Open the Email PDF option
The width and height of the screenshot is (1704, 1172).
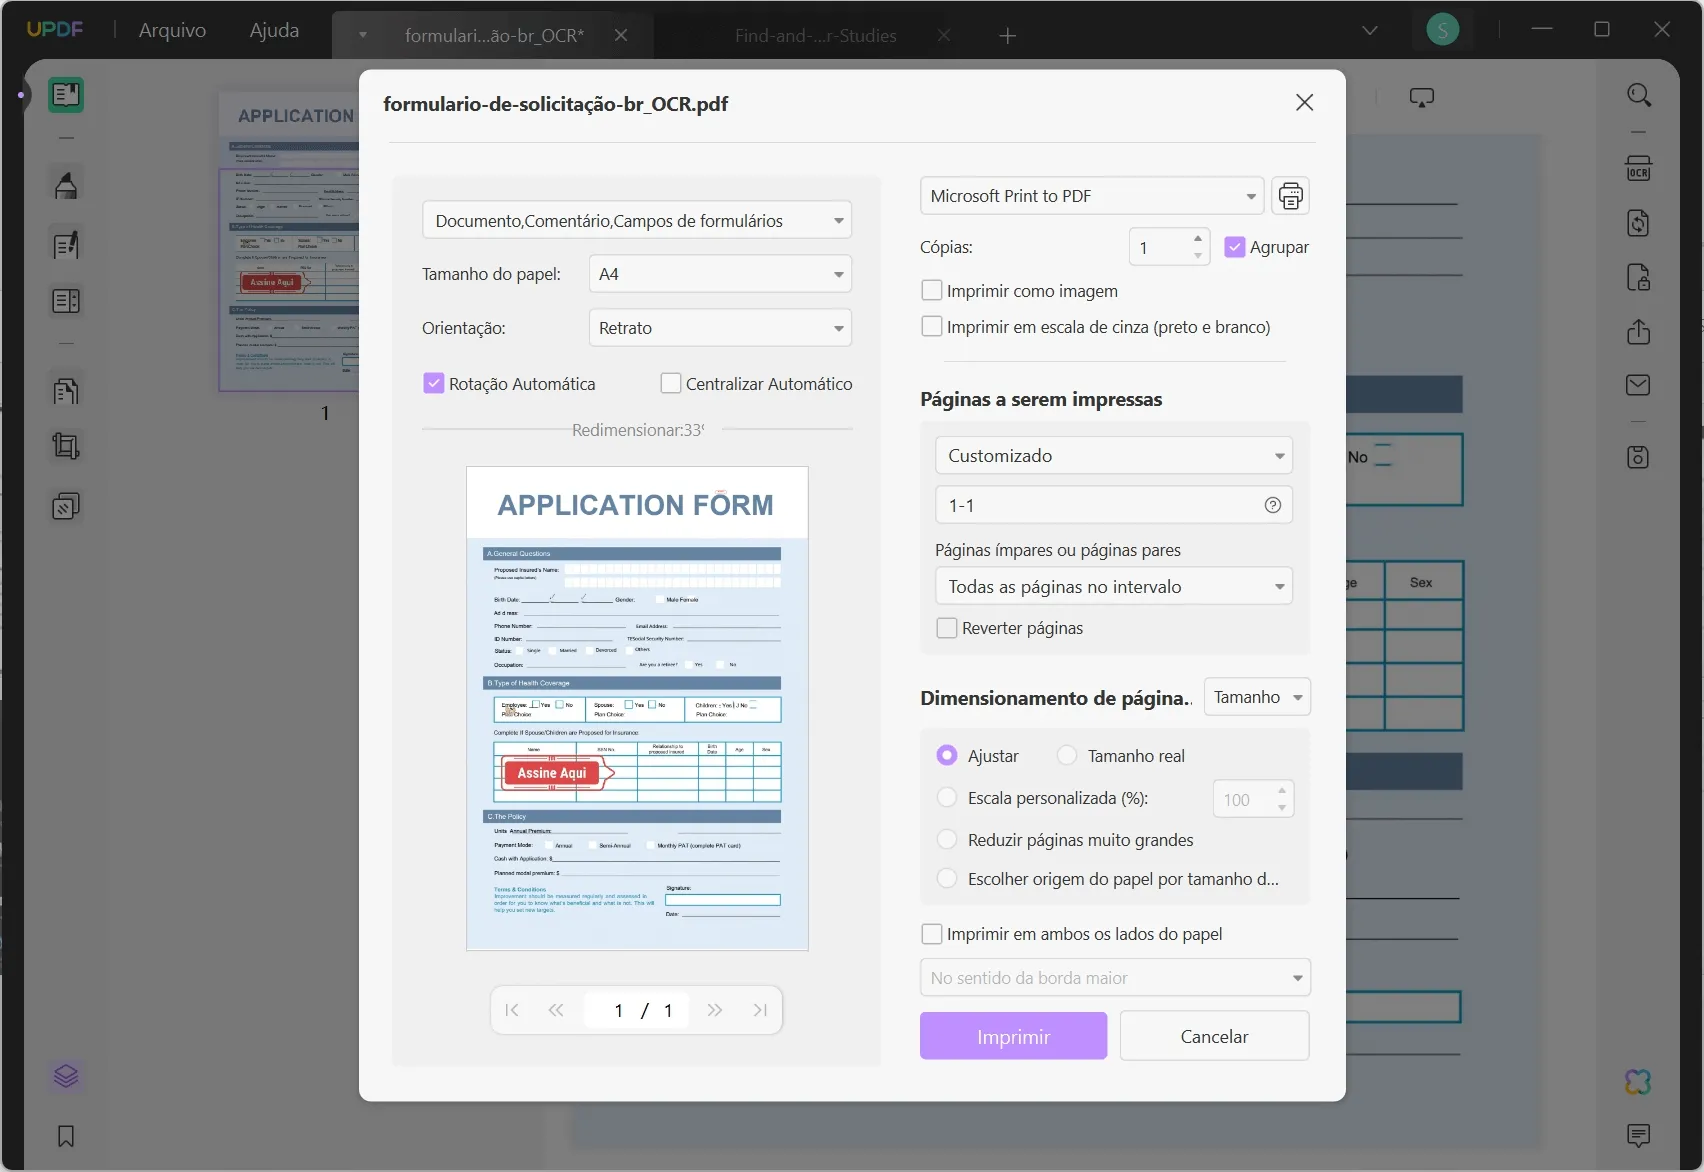[x=1638, y=385]
